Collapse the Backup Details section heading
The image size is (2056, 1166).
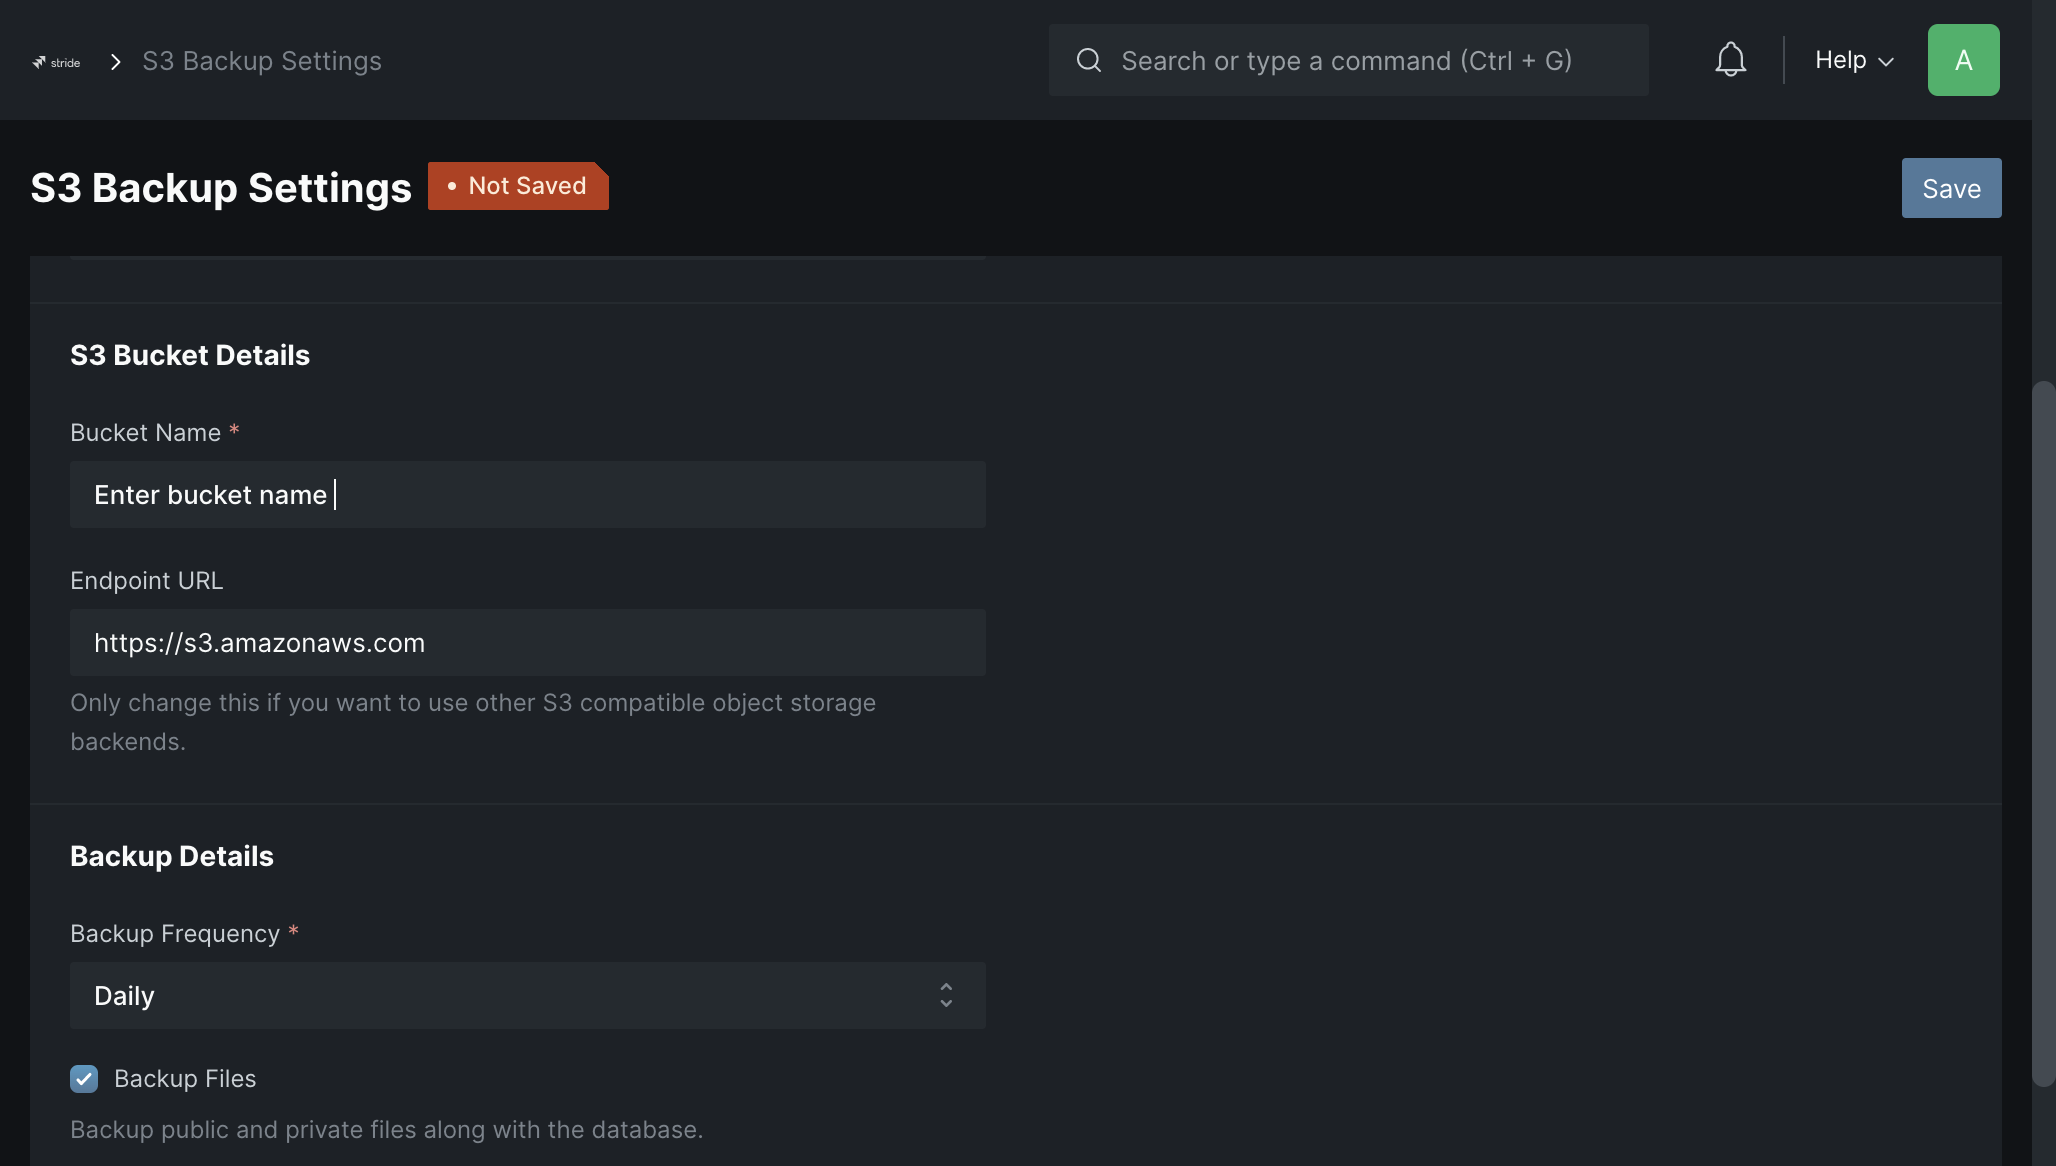172,857
